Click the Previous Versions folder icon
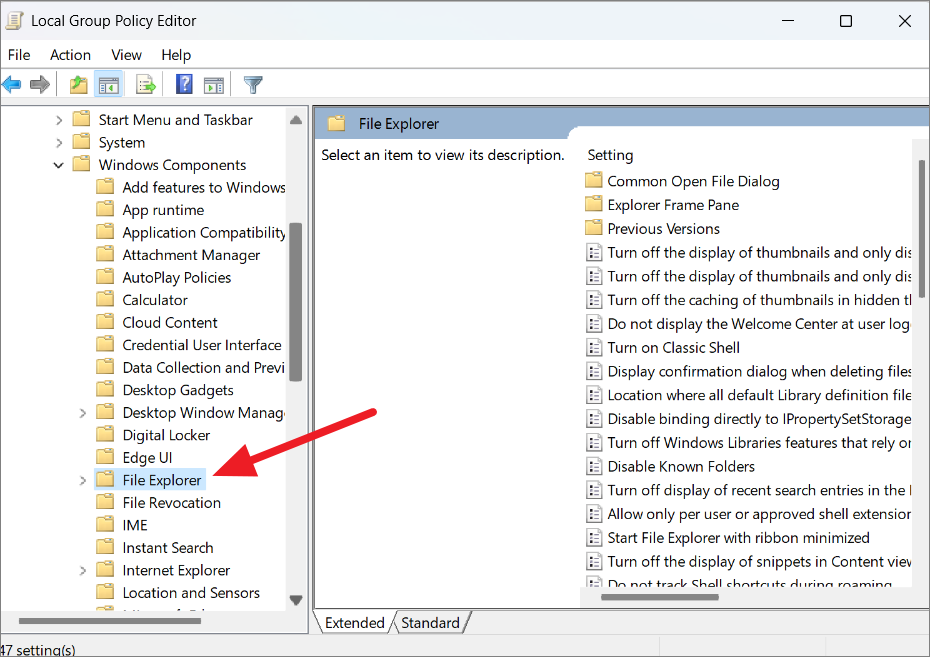 [x=594, y=228]
